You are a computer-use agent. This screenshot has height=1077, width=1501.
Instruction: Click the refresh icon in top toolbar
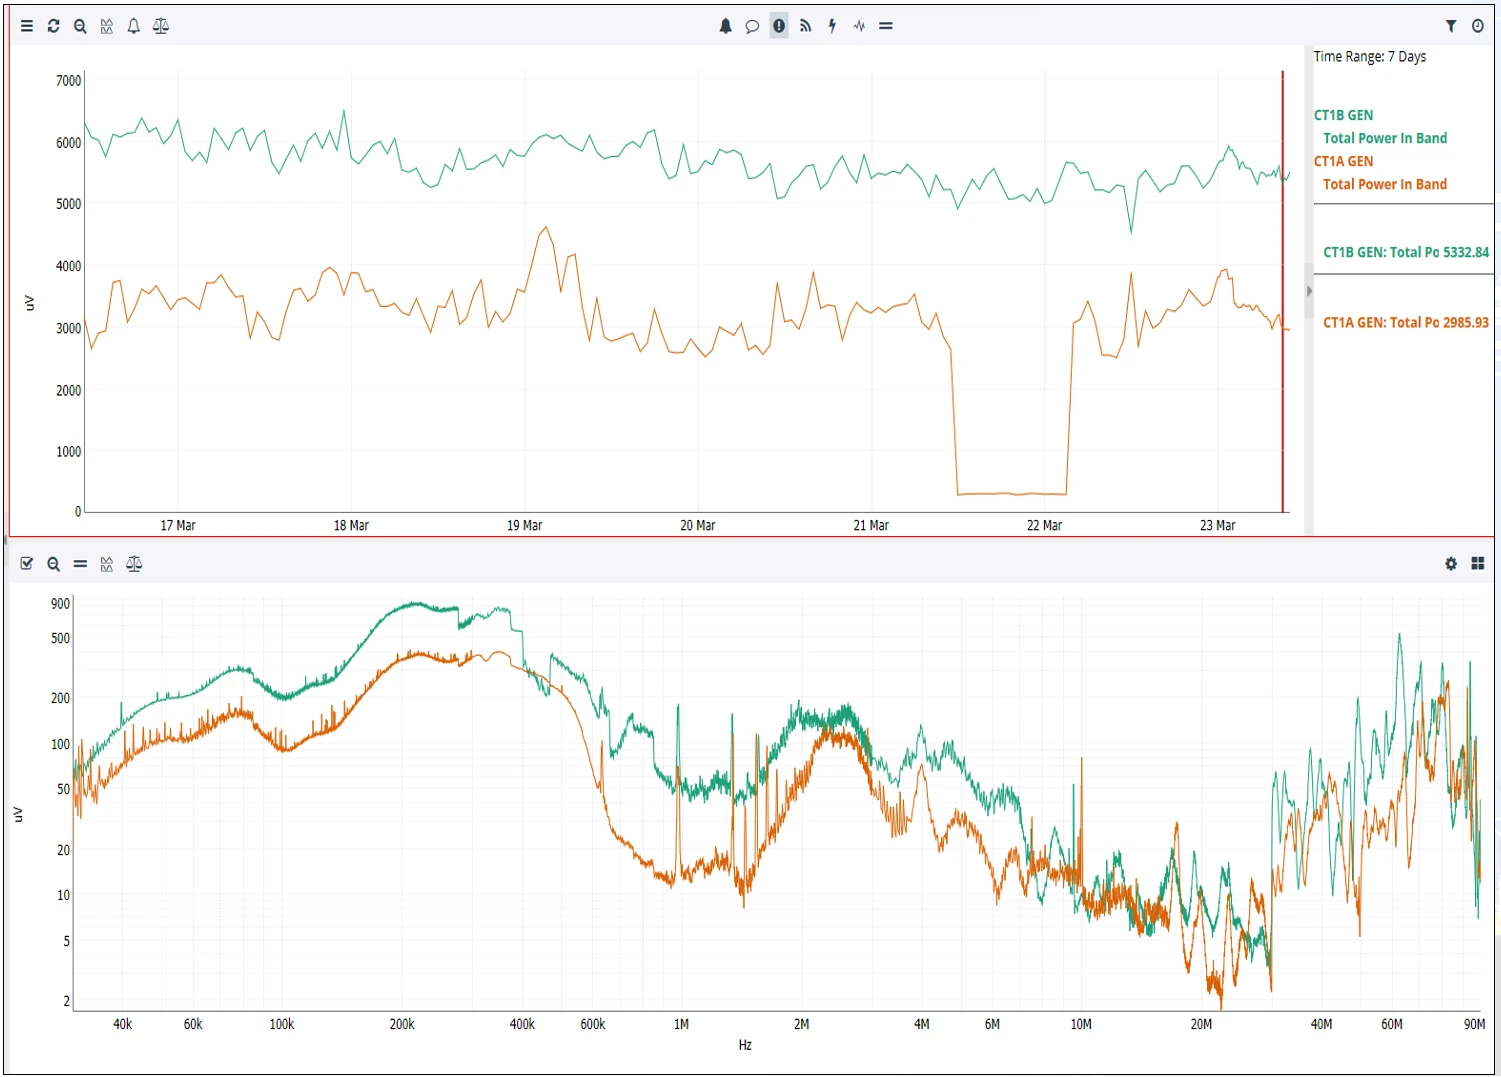tap(54, 26)
